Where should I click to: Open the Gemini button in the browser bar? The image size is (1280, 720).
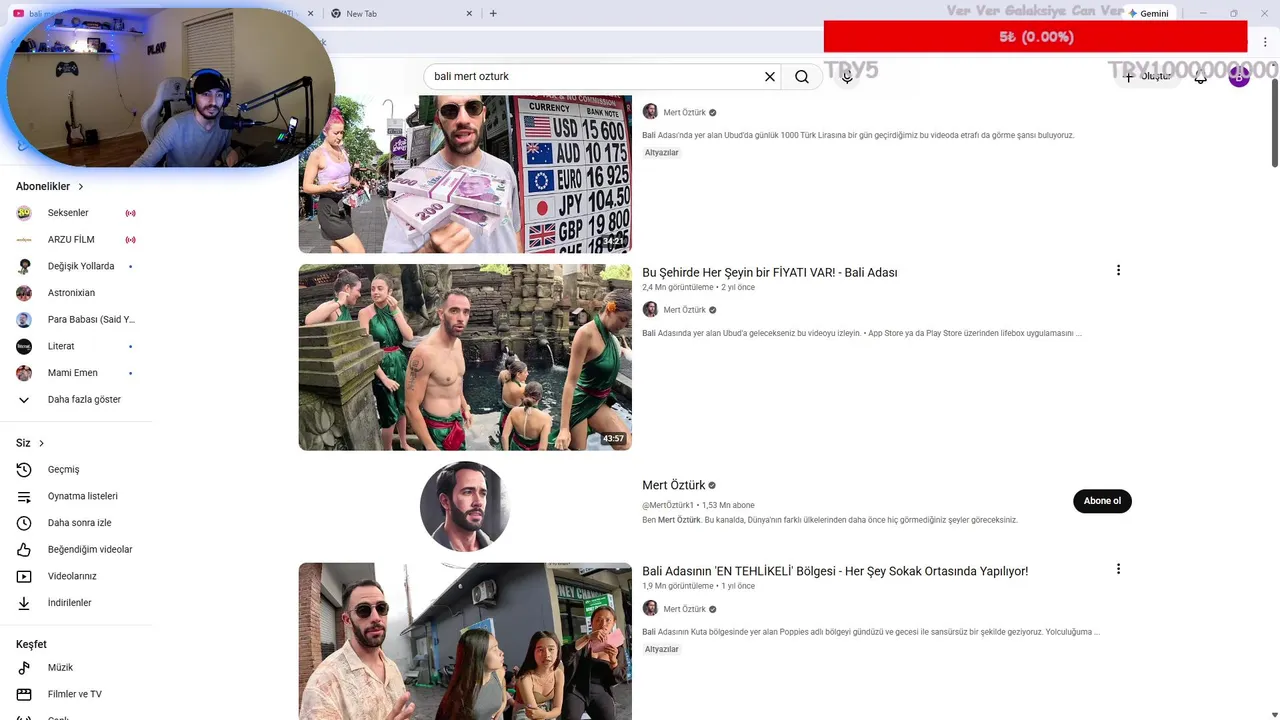click(x=1148, y=13)
